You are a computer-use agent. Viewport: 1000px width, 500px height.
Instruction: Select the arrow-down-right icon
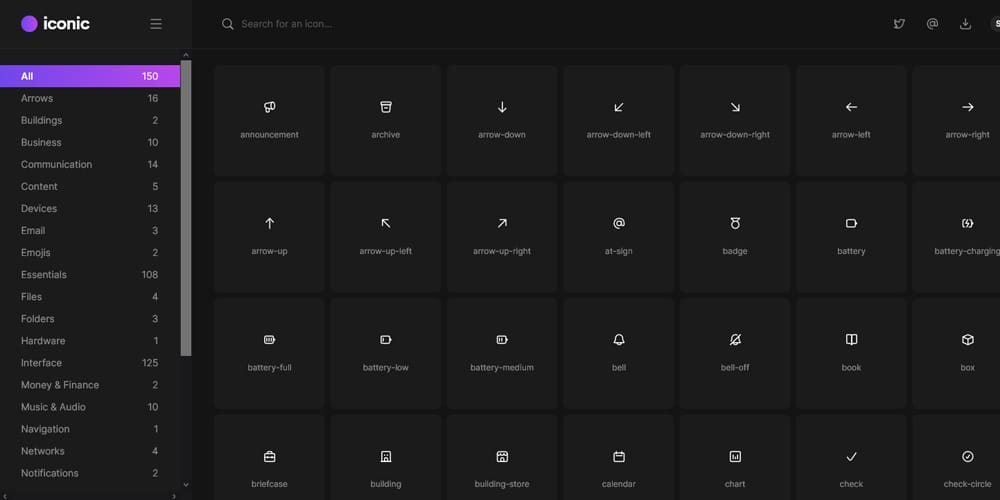(x=735, y=120)
